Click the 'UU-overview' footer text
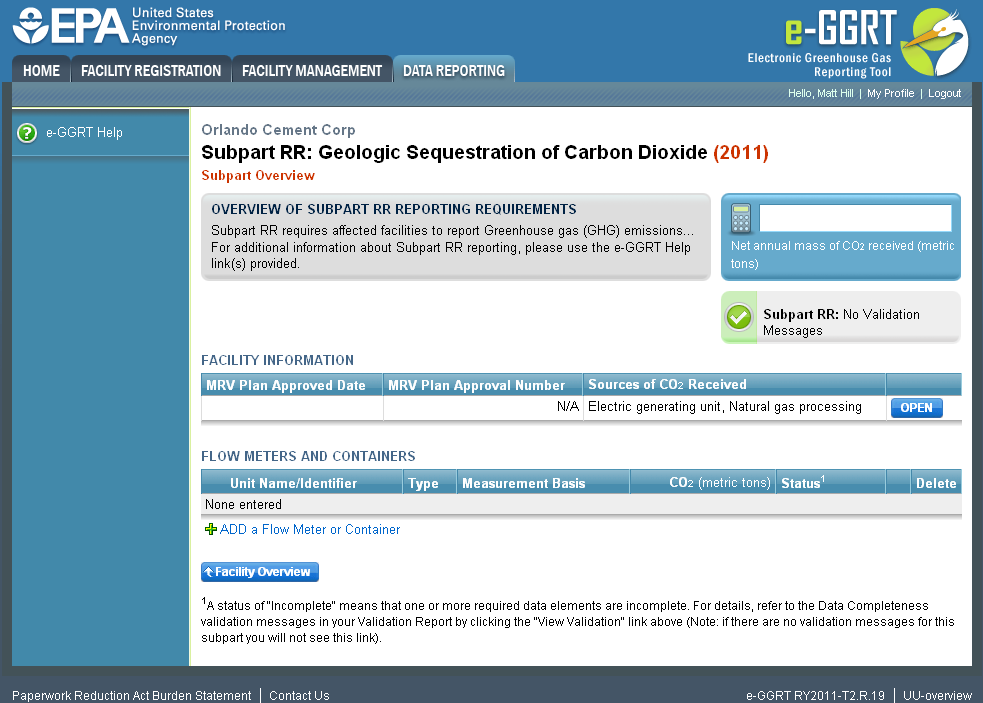Screen dimensions: 983x703 pos(937,695)
